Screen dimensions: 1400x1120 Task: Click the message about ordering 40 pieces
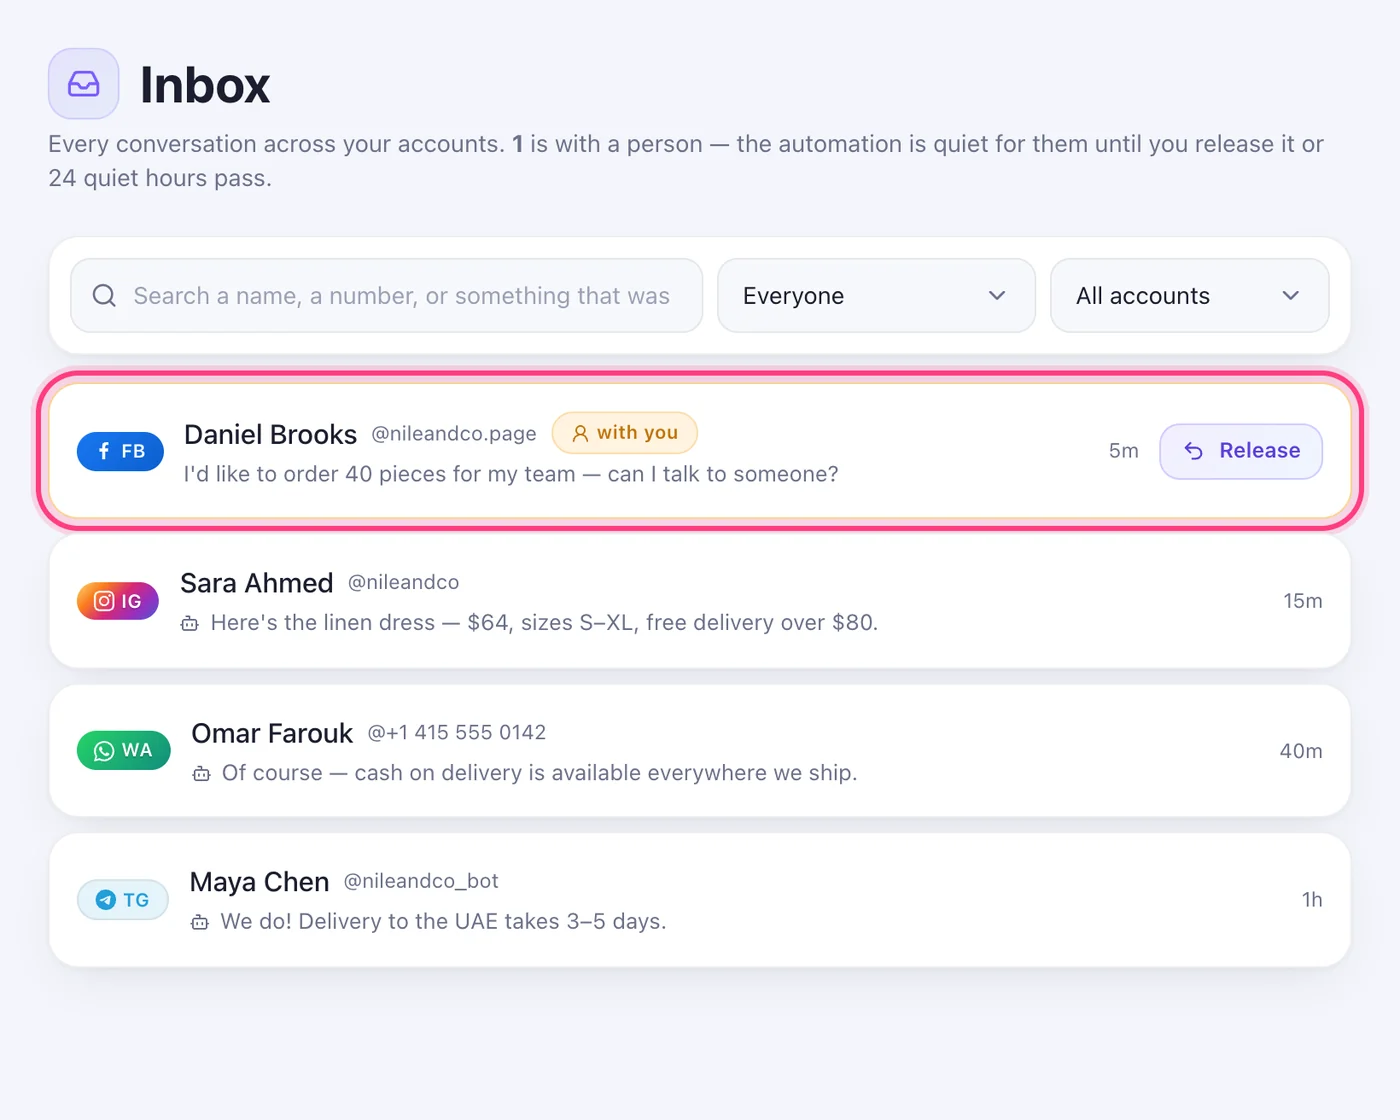click(511, 474)
